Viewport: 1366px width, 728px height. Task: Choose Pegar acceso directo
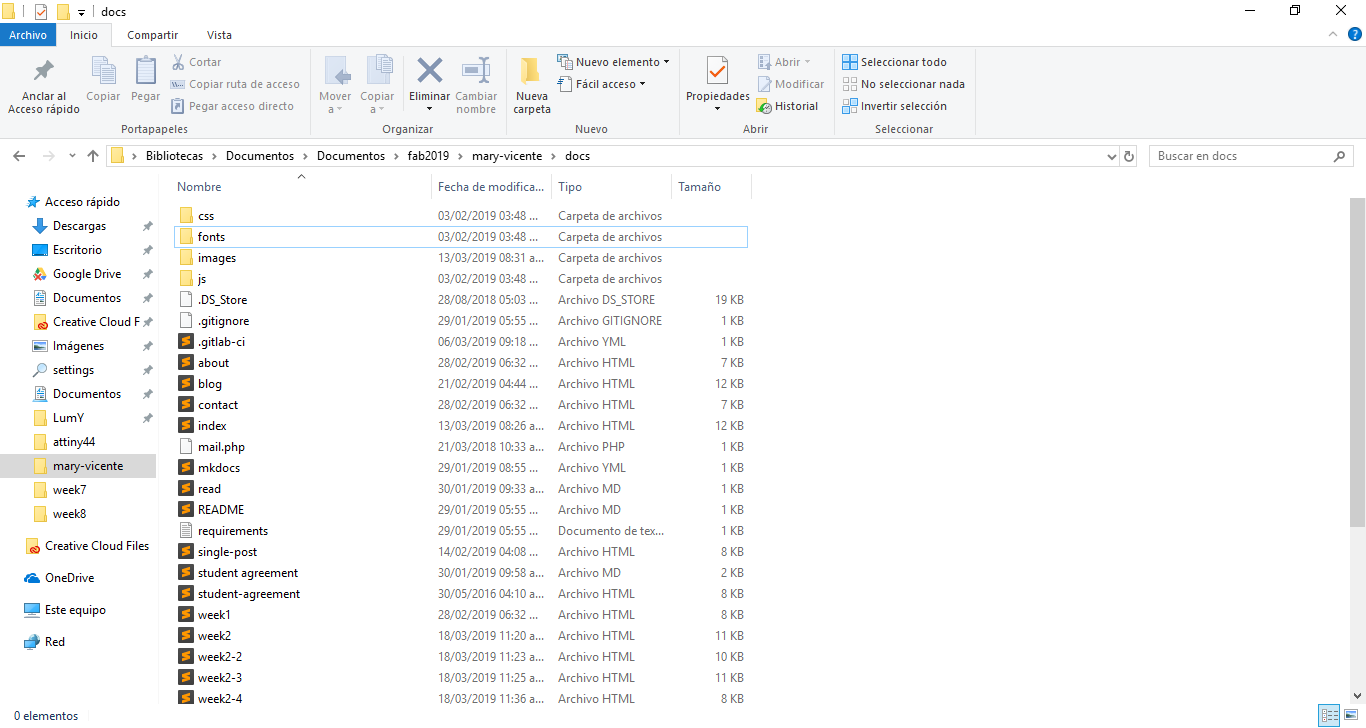(233, 106)
